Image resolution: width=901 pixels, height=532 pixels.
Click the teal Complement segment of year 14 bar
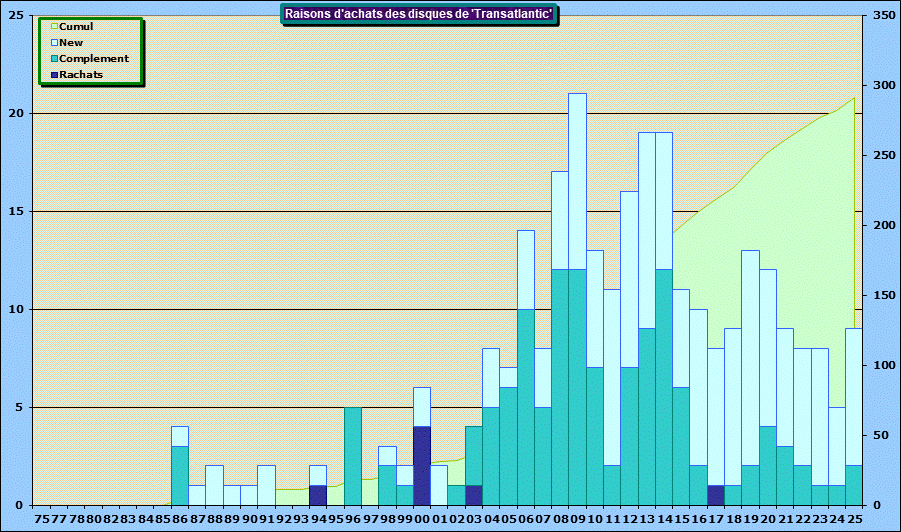[664, 387]
